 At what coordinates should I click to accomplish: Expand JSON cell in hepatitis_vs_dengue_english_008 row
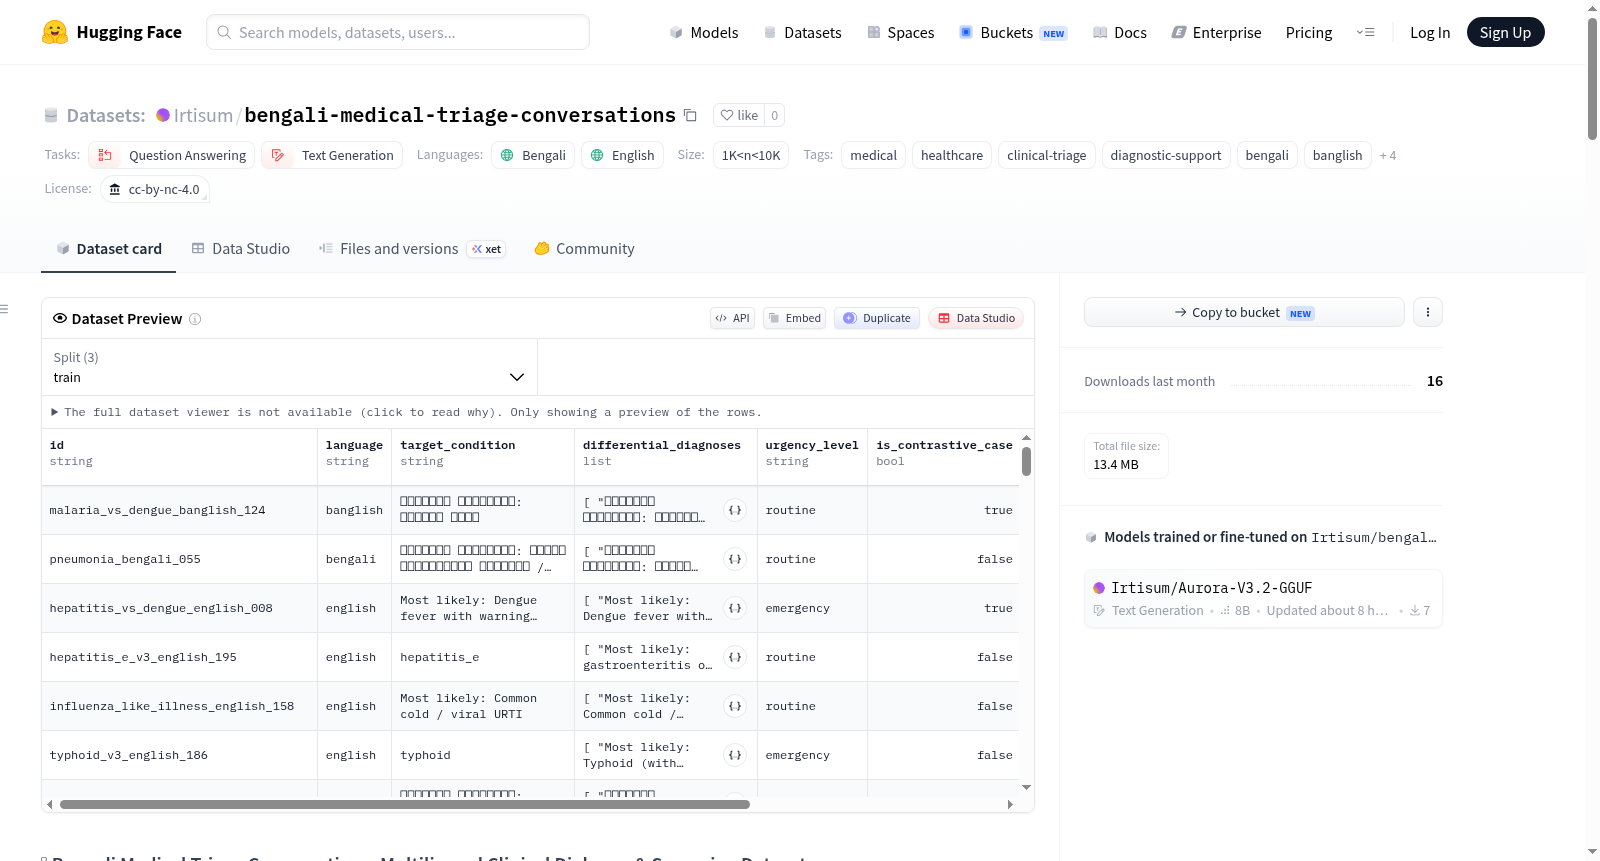pos(735,608)
